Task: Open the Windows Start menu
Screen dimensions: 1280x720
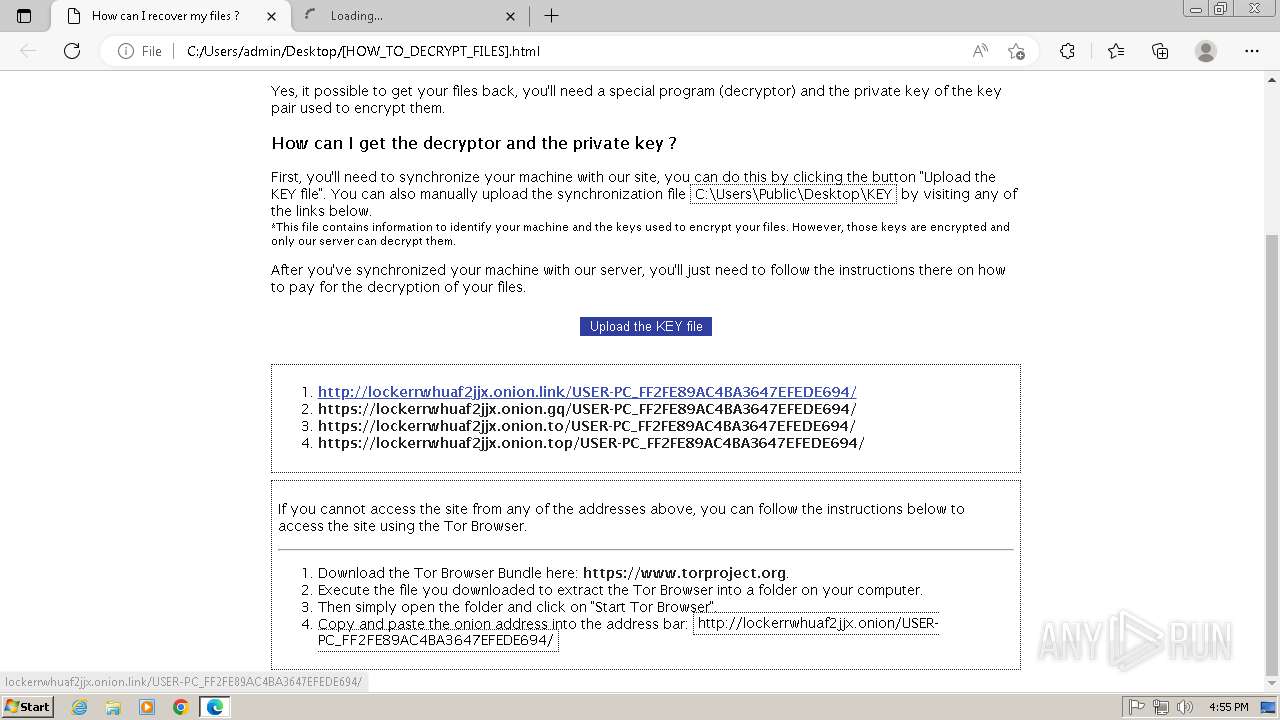Action: (x=27, y=706)
